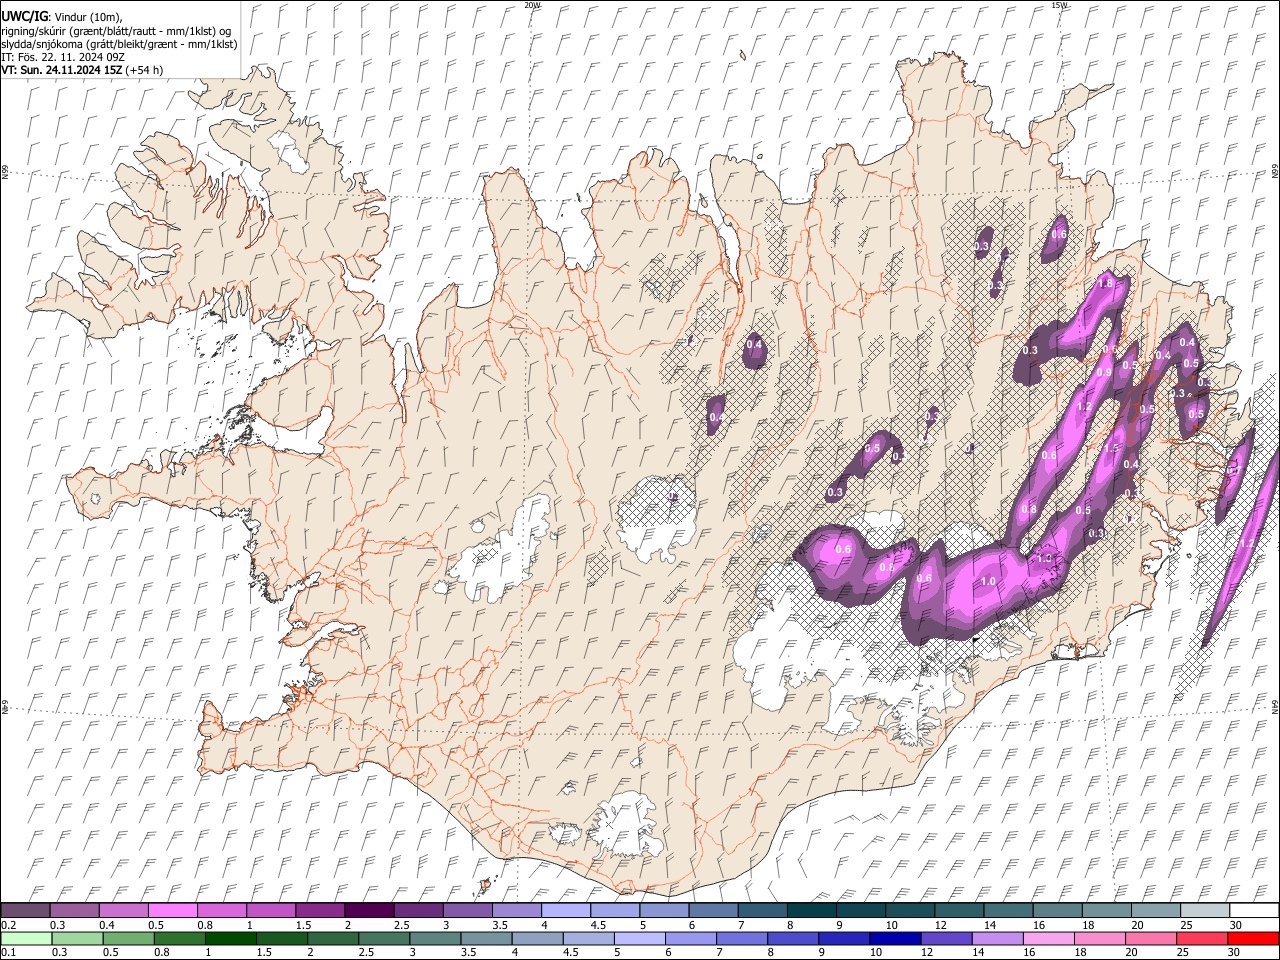The height and width of the screenshot is (960, 1280).
Task: Click the '20W' longitude label
Action: pyautogui.click(x=532, y=5)
